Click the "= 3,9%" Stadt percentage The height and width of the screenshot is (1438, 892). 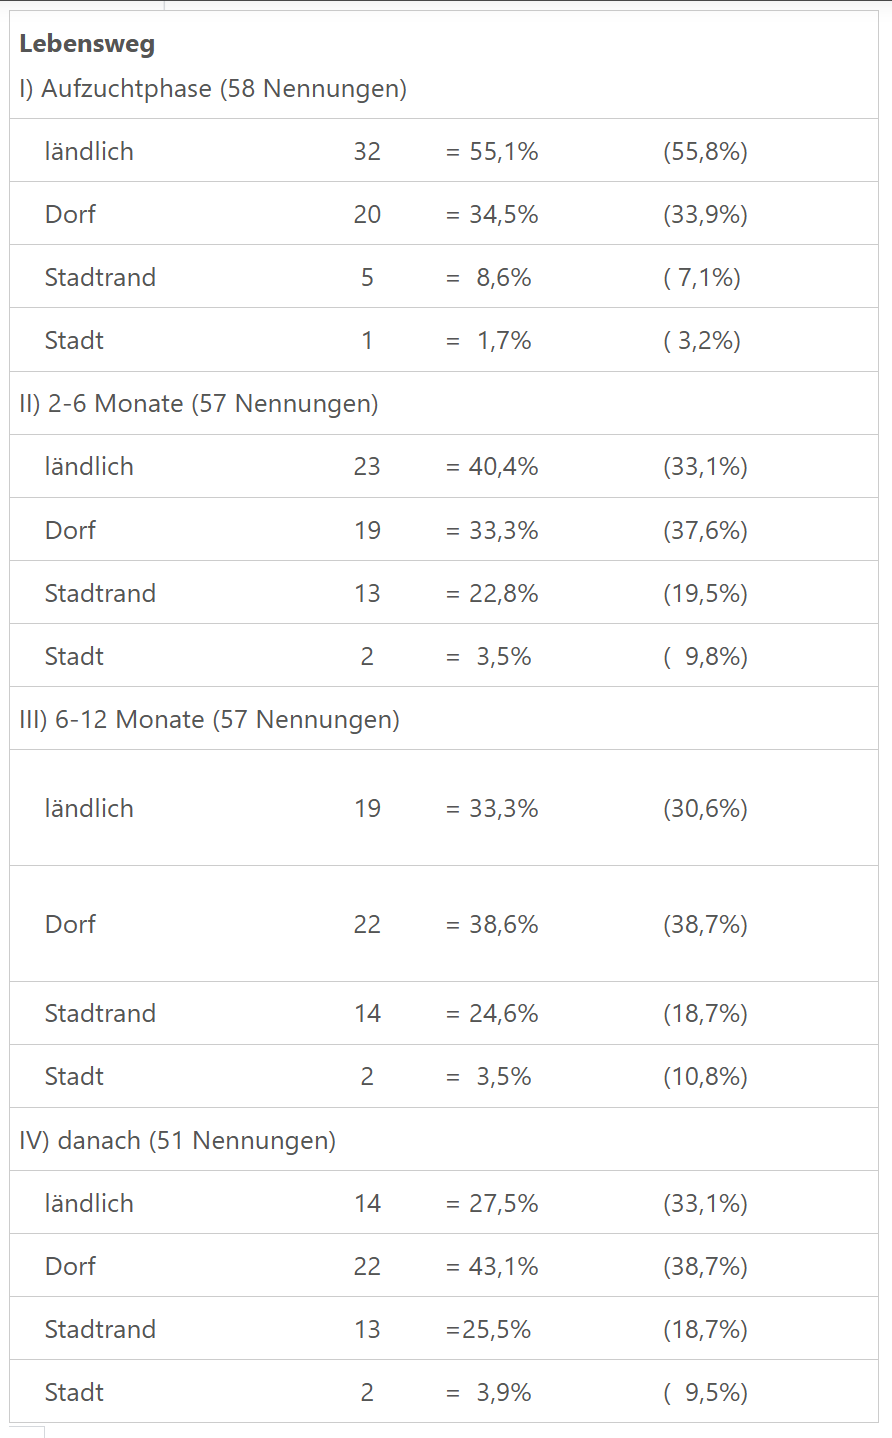click(x=489, y=1393)
